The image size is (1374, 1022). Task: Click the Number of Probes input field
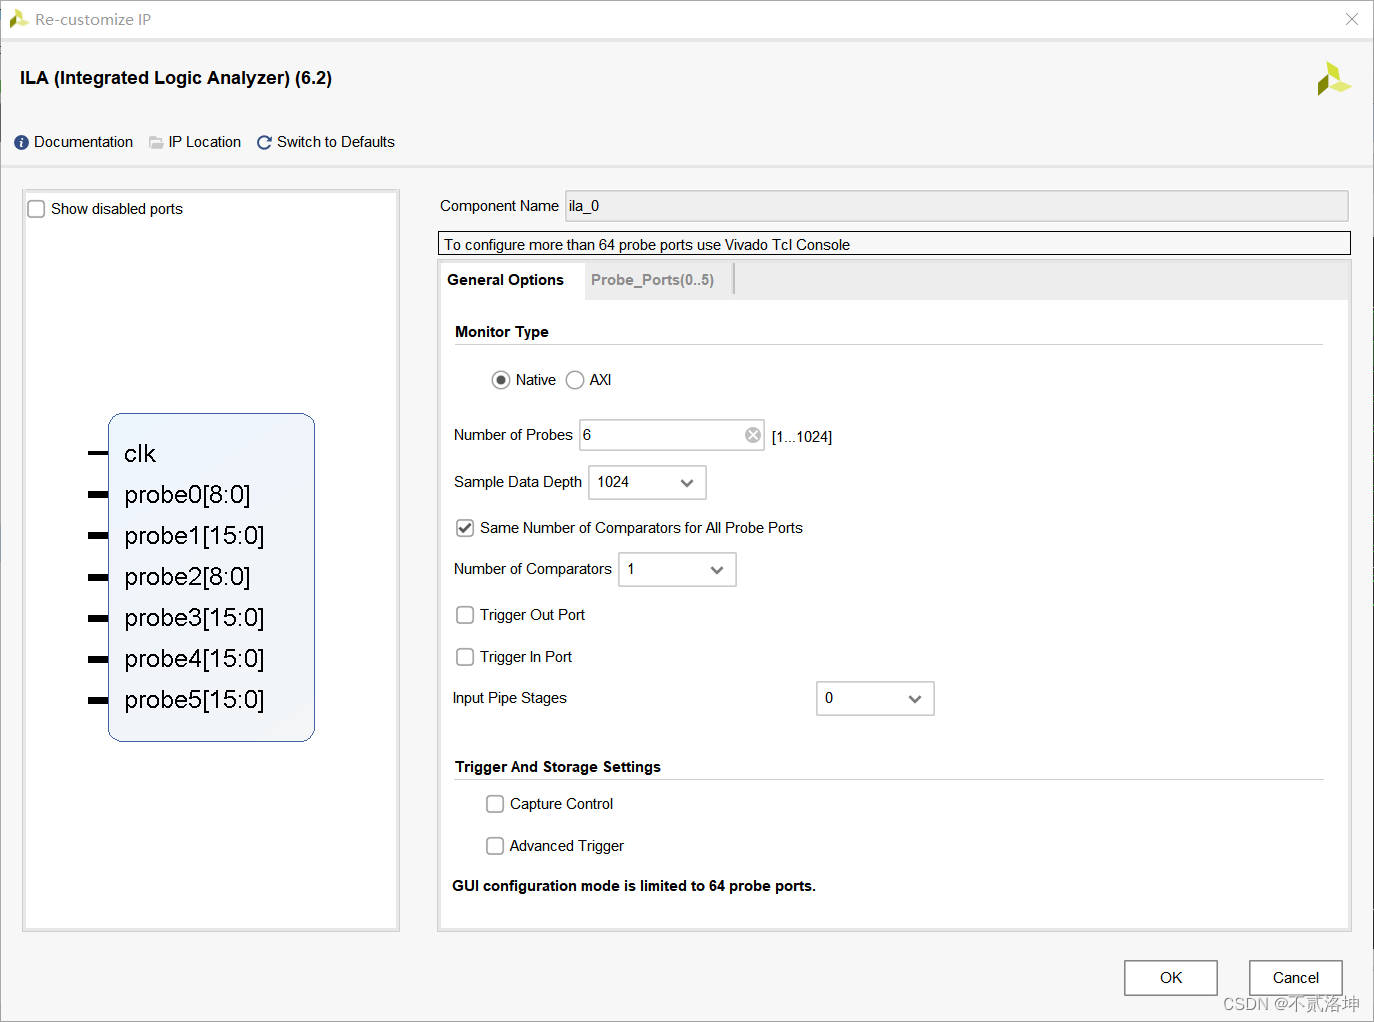(672, 435)
